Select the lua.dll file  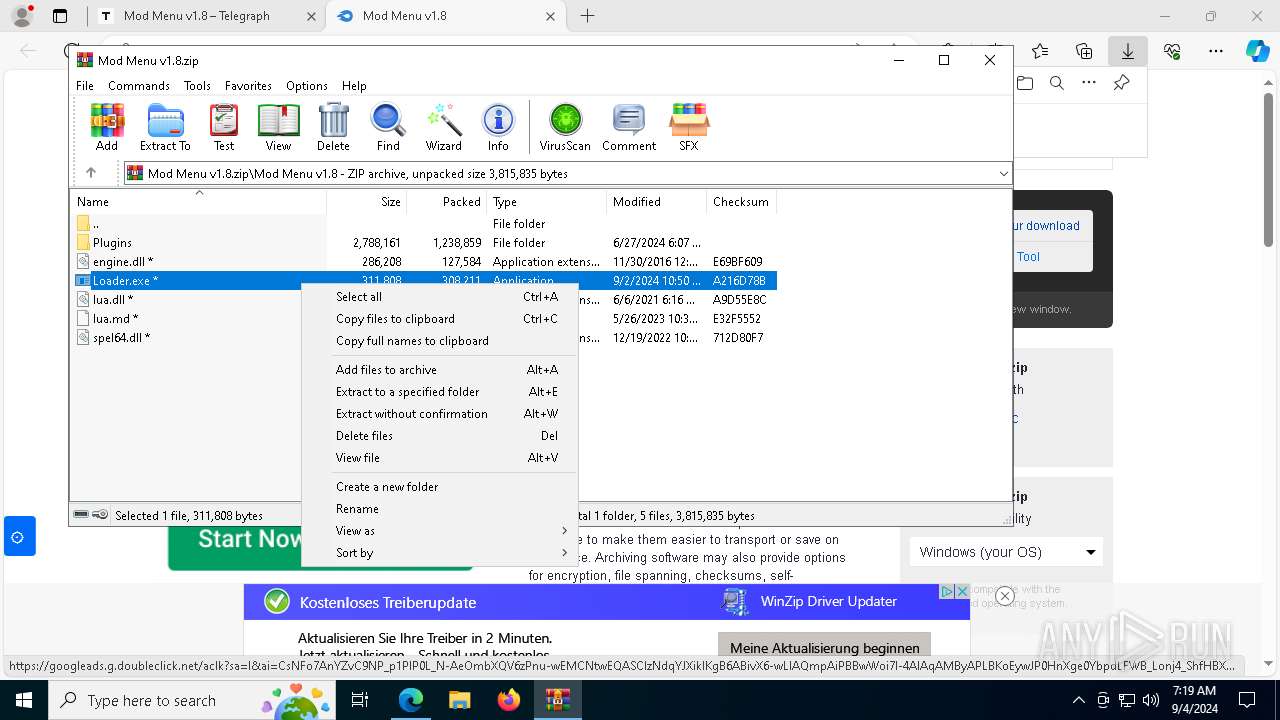(x=113, y=300)
